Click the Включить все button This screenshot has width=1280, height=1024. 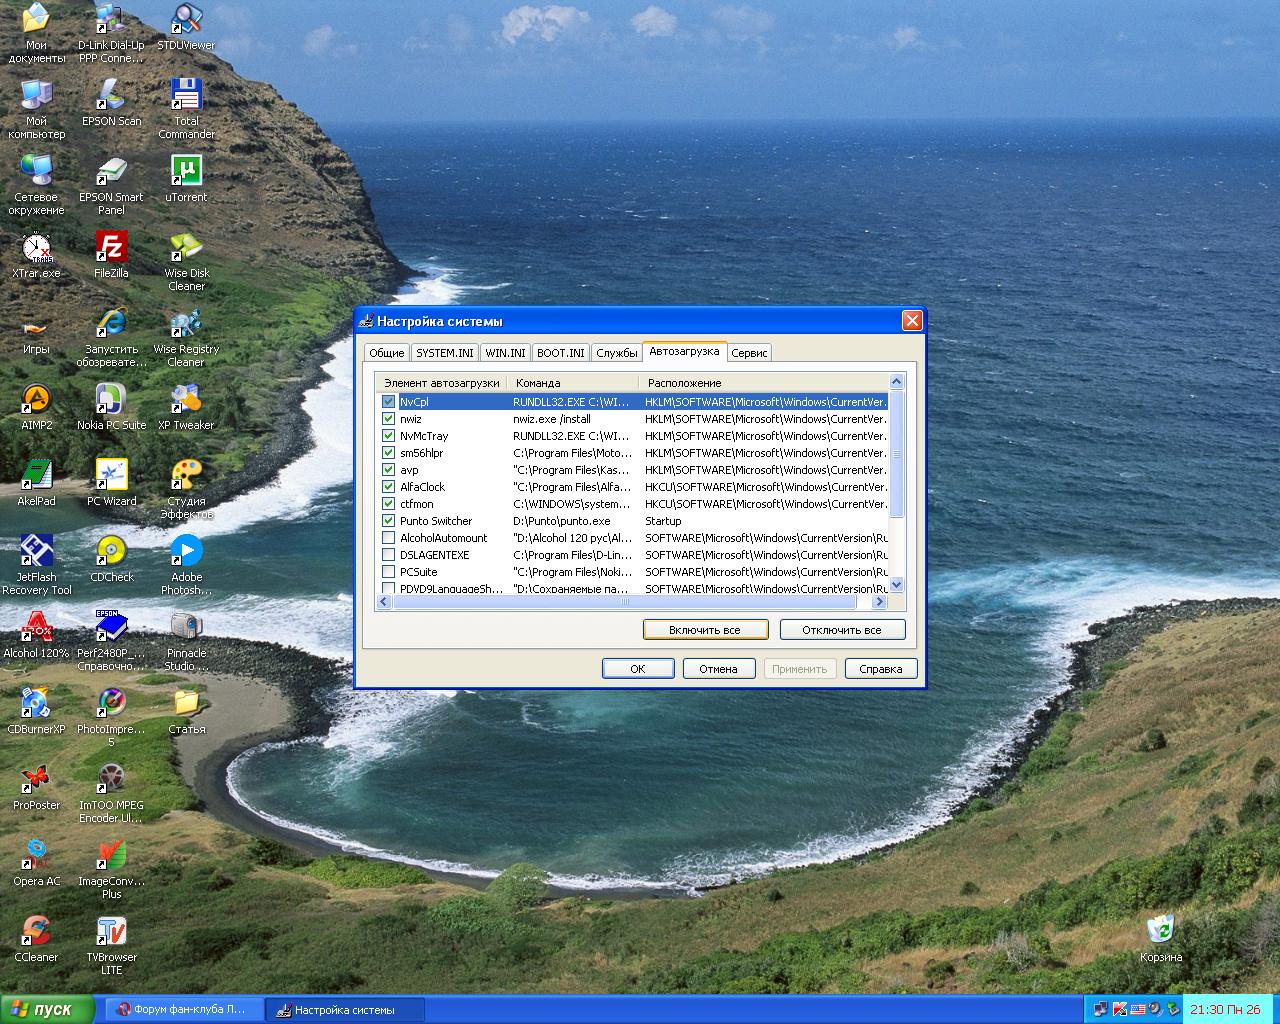click(705, 630)
